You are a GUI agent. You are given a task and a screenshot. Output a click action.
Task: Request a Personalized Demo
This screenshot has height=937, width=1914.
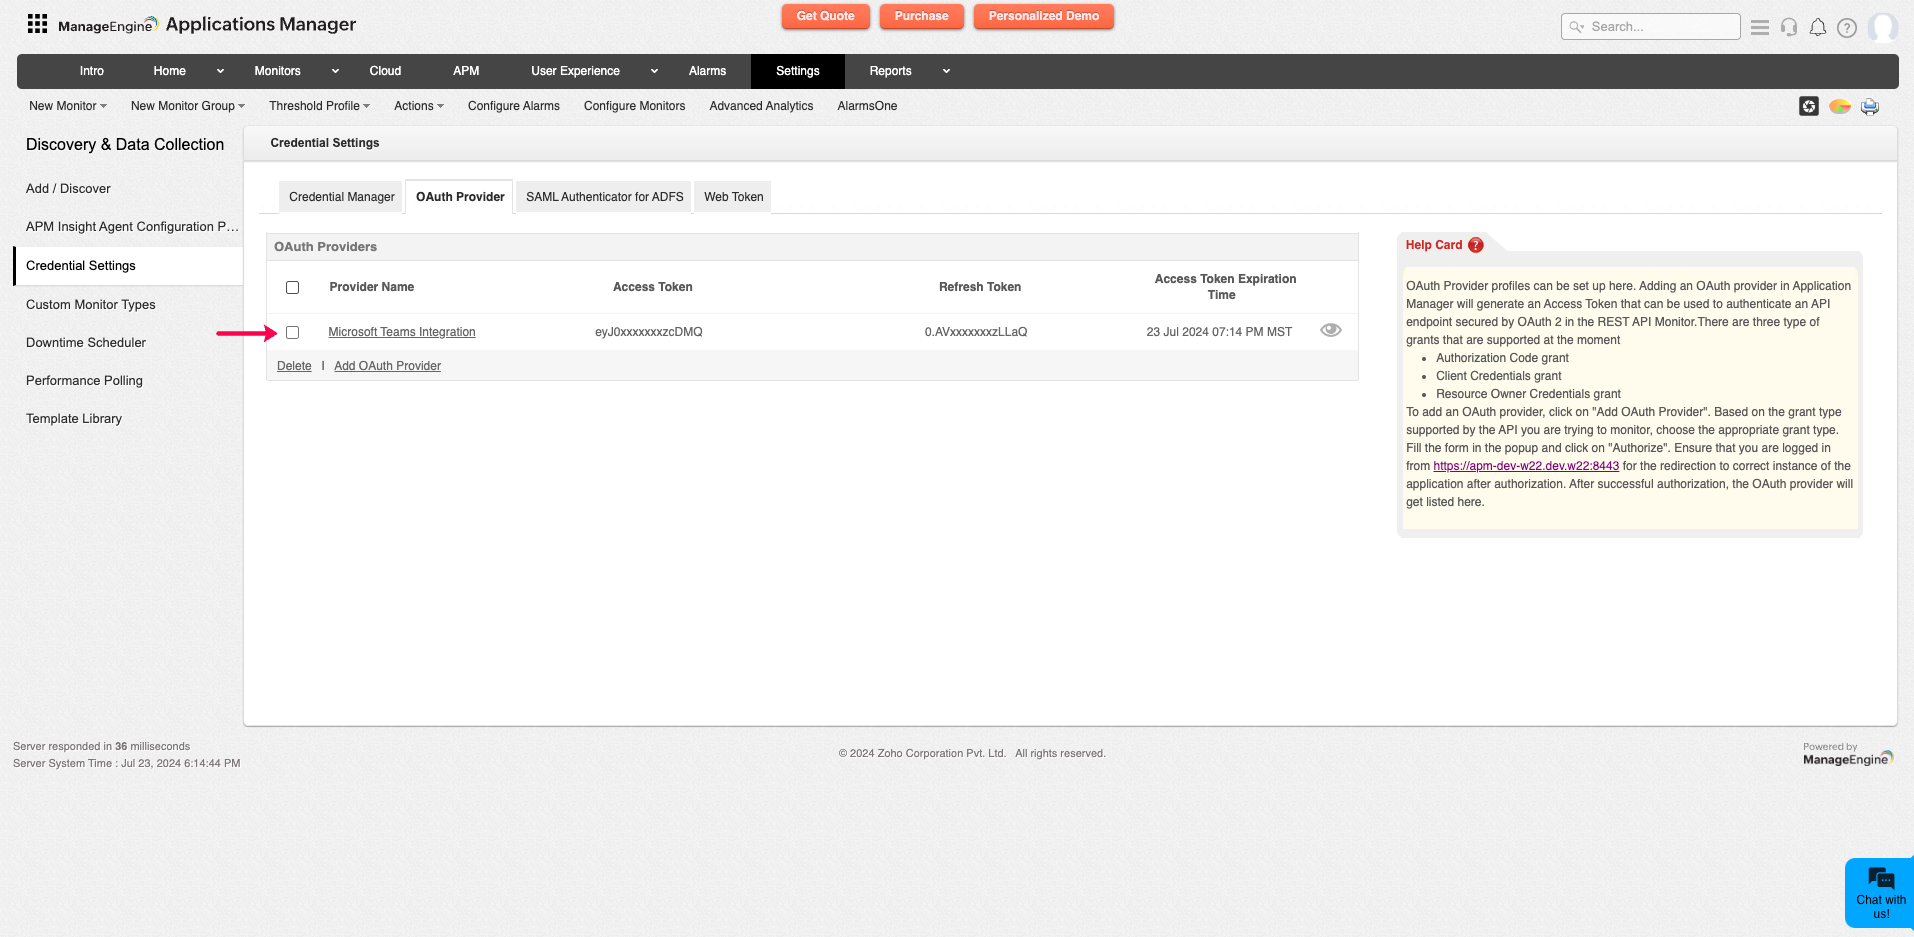coord(1044,16)
